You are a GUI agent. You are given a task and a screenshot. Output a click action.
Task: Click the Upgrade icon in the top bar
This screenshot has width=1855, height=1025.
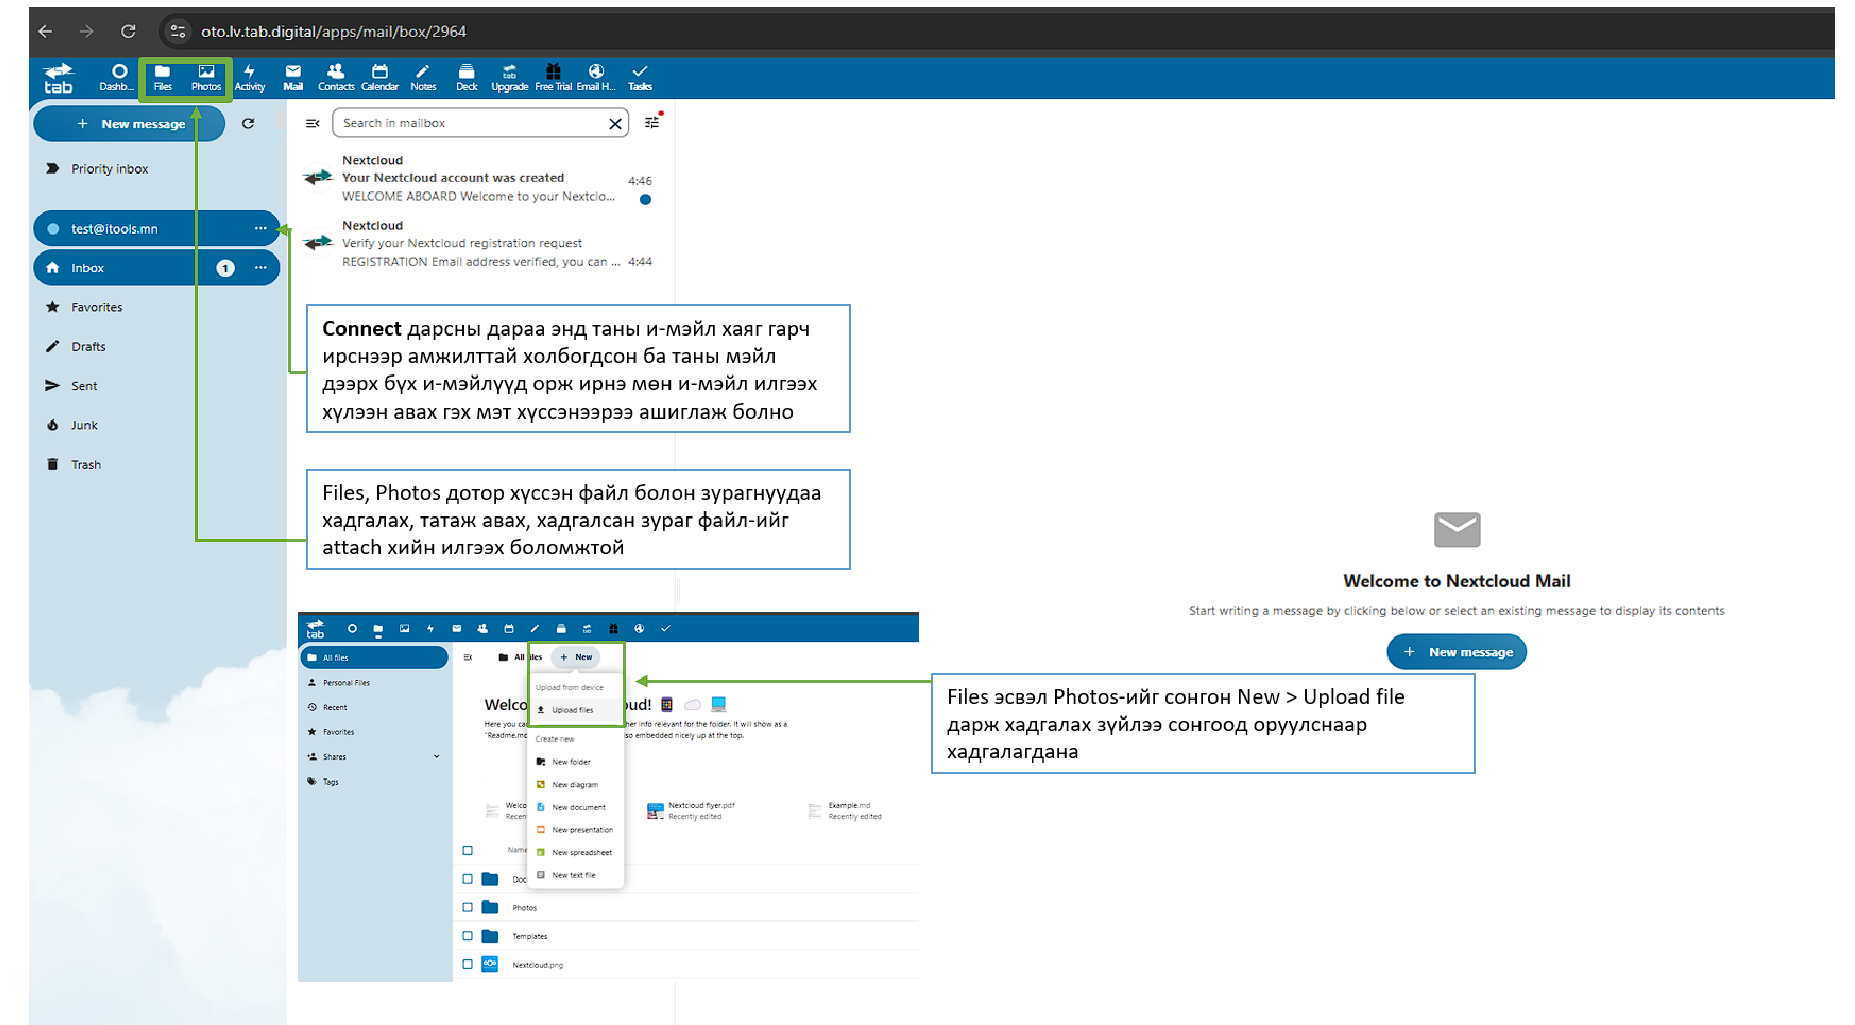(x=509, y=77)
